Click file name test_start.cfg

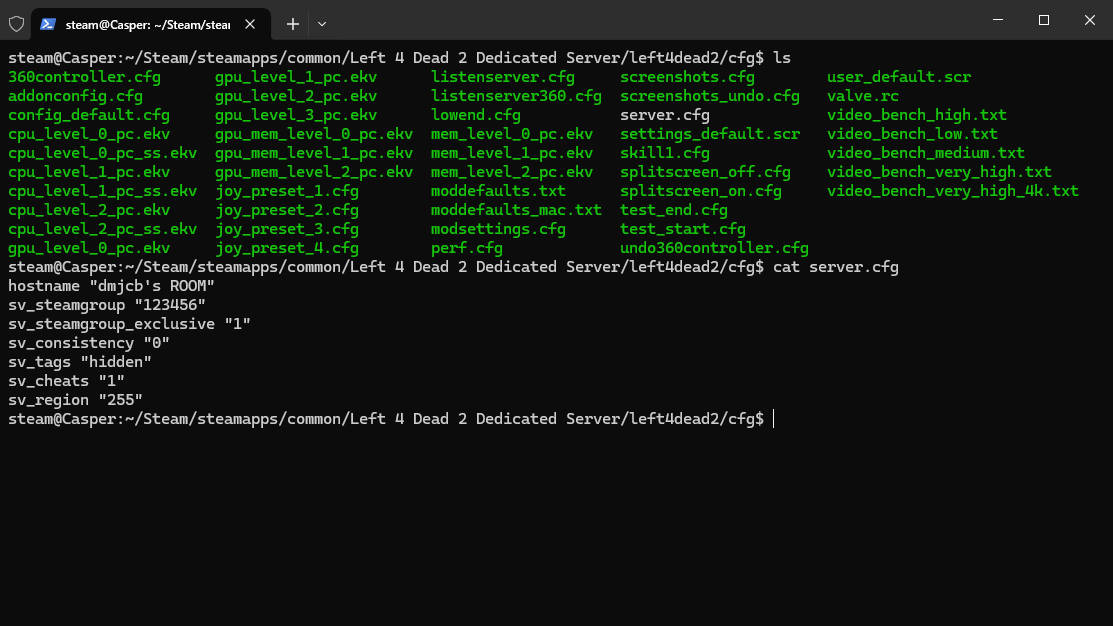coord(683,229)
